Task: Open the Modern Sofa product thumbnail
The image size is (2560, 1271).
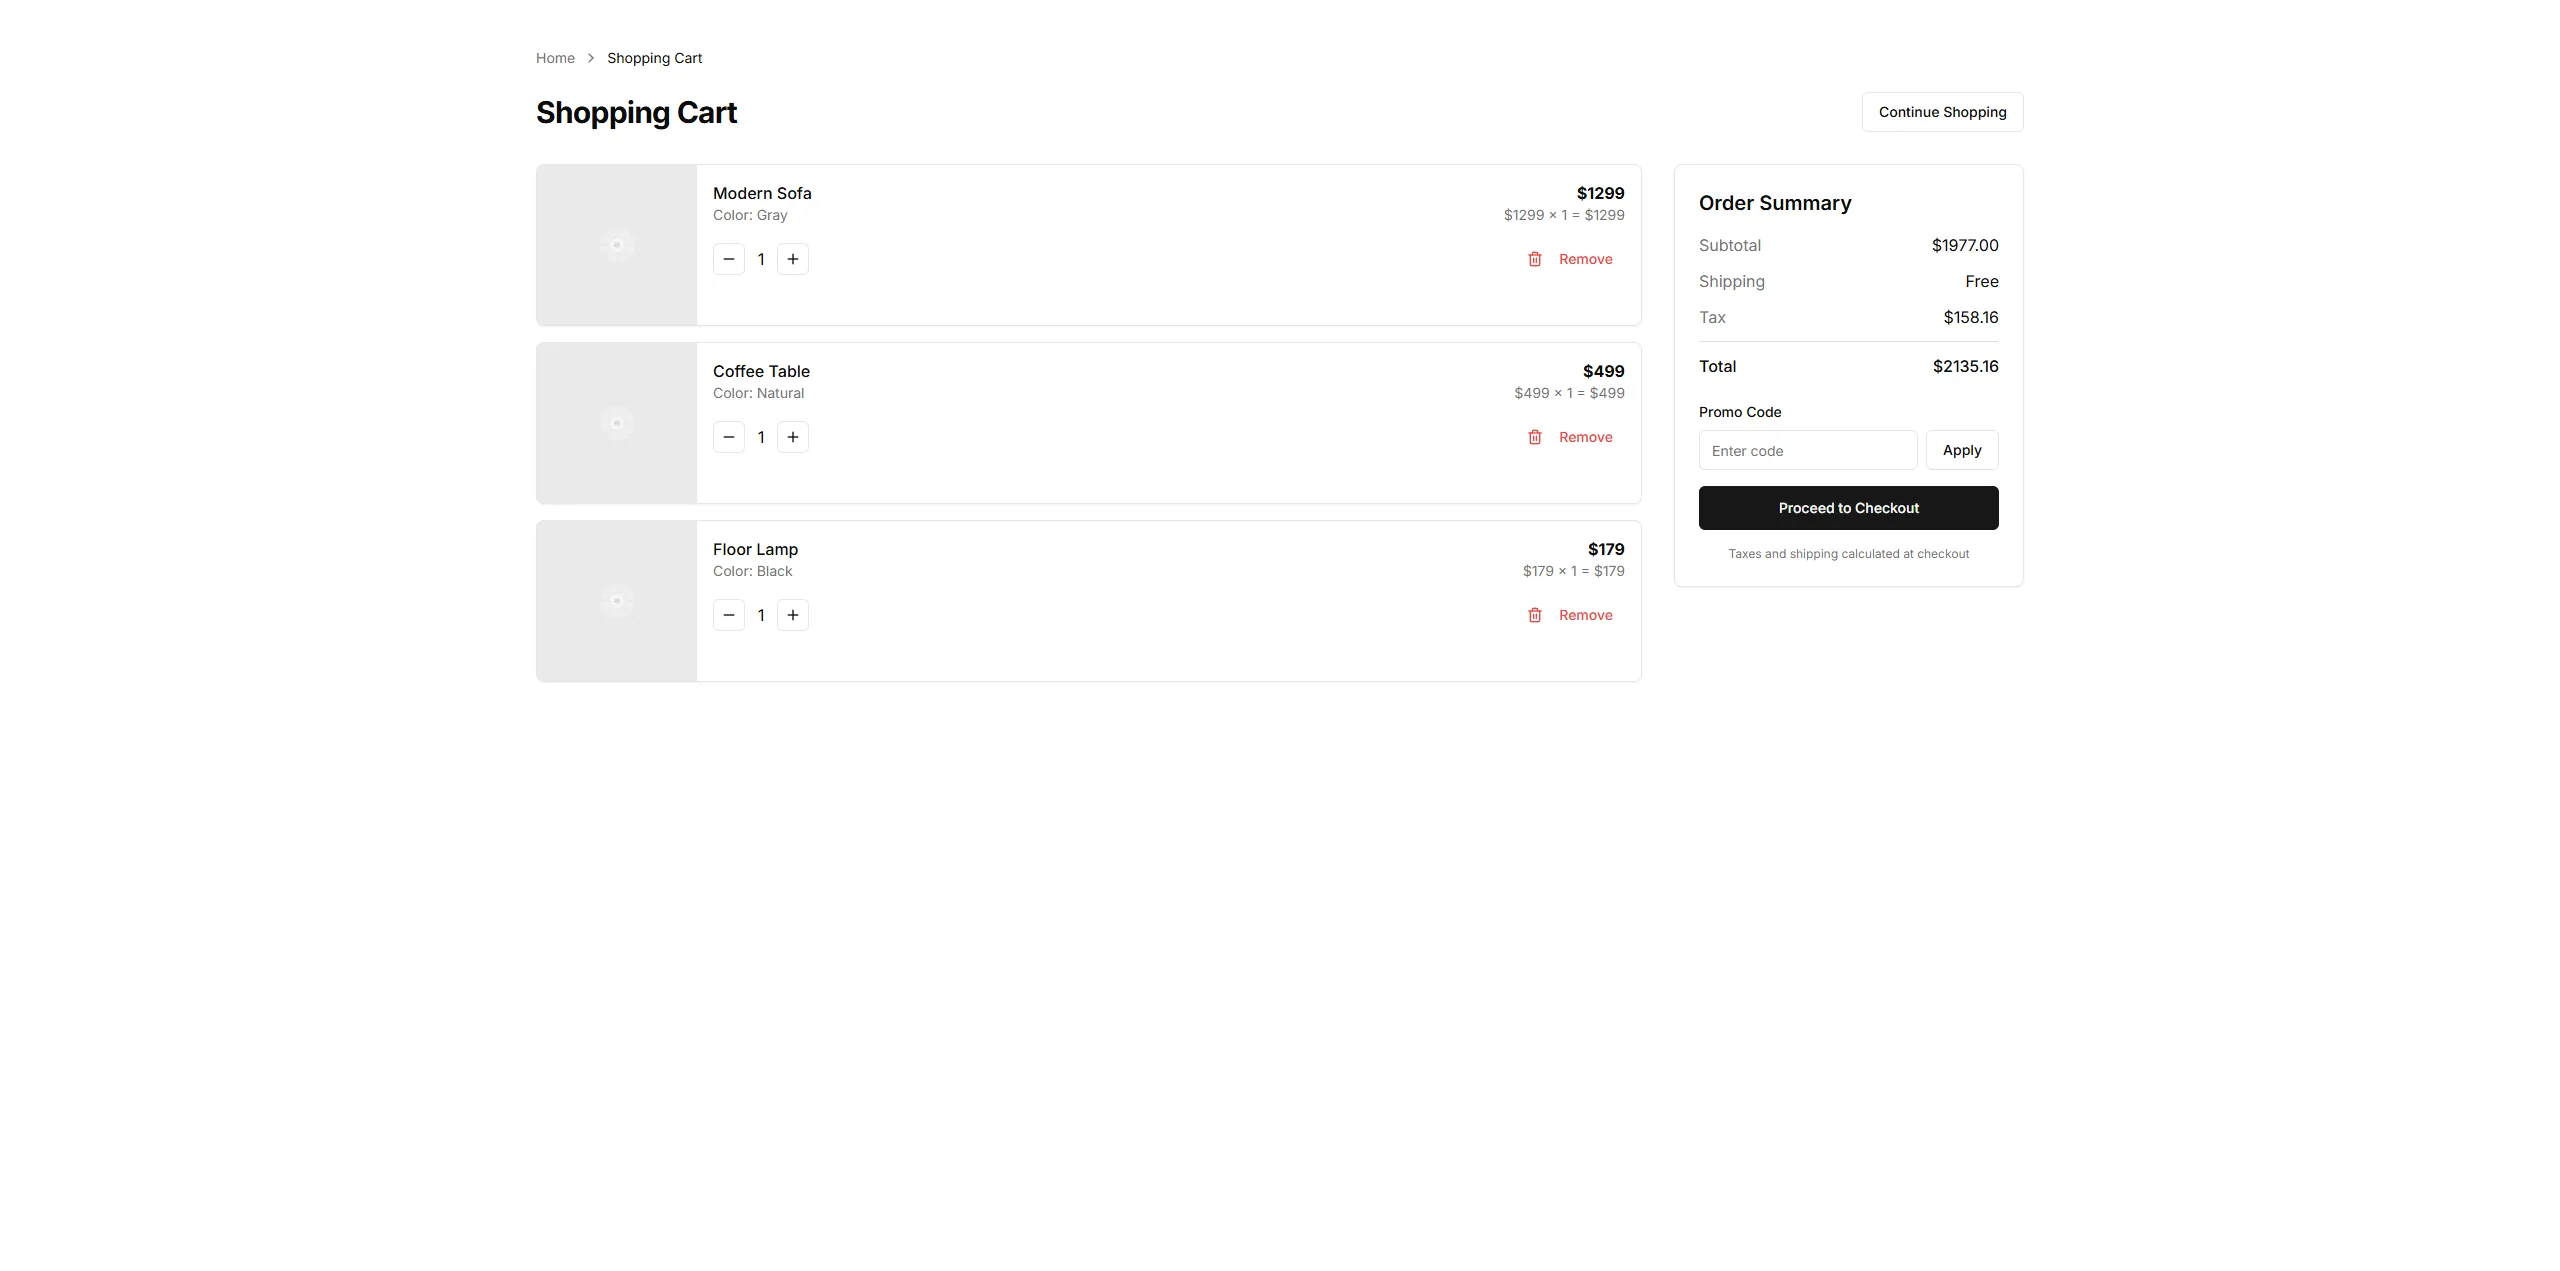Action: 617,245
